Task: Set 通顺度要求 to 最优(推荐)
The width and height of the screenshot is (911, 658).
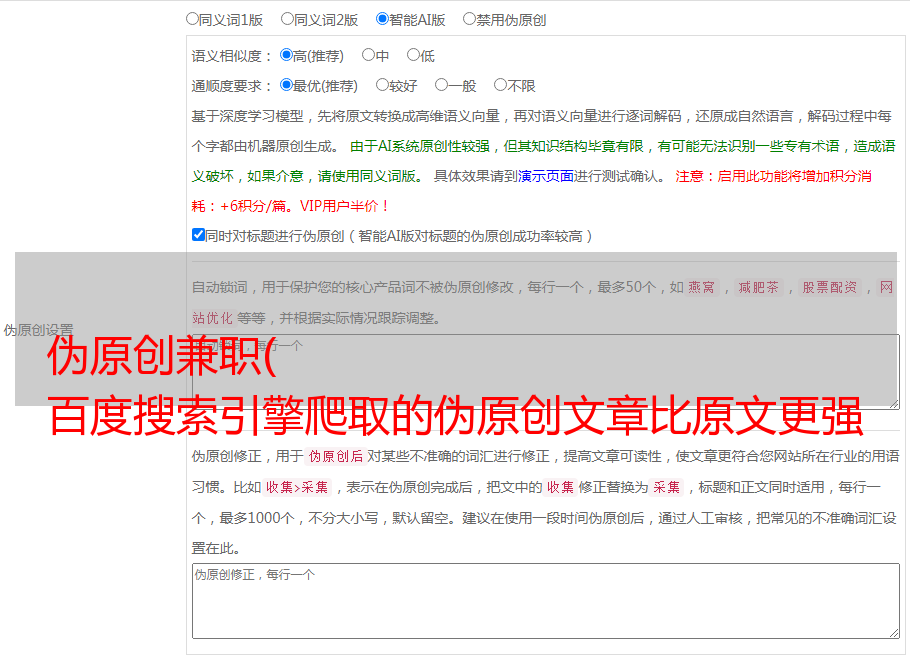Action: 286,85
